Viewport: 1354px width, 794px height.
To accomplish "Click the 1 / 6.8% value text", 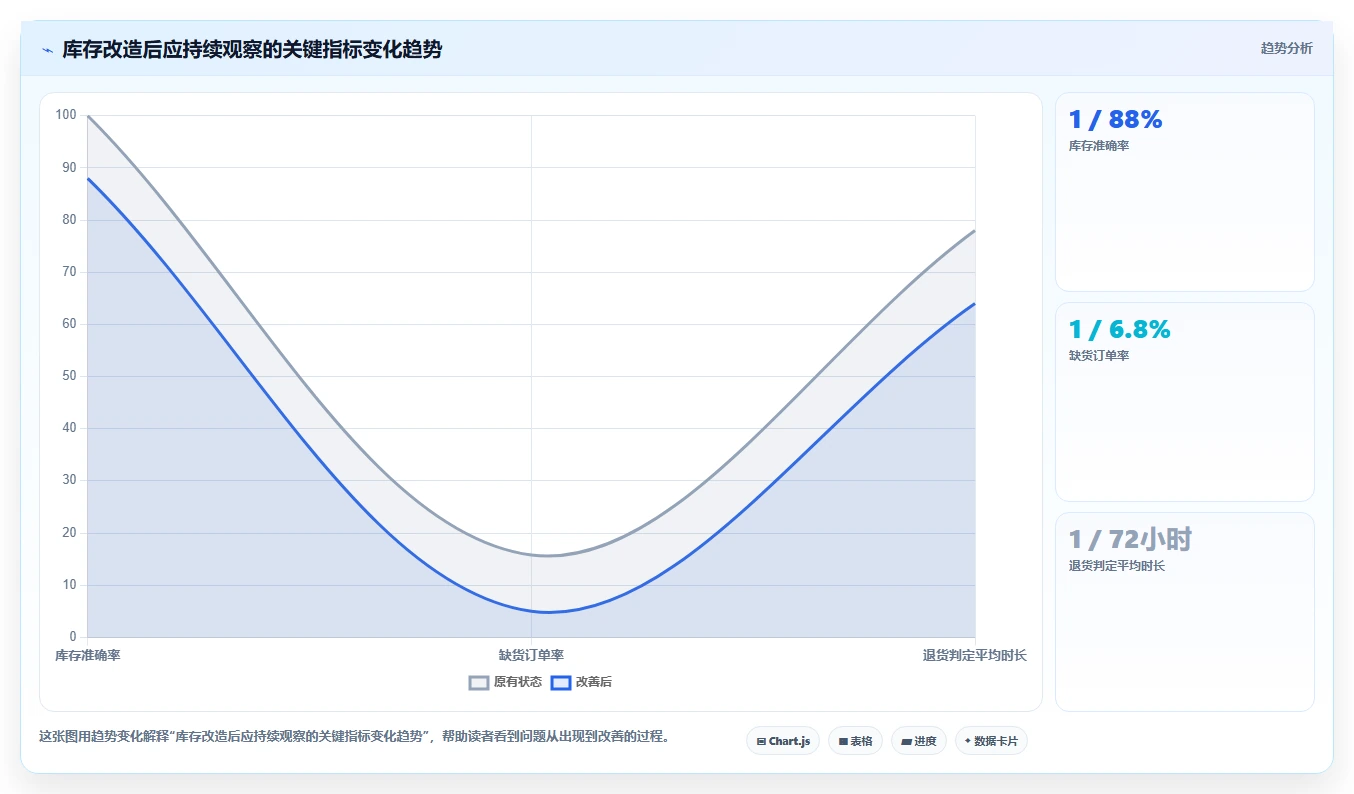I will click(x=1119, y=330).
